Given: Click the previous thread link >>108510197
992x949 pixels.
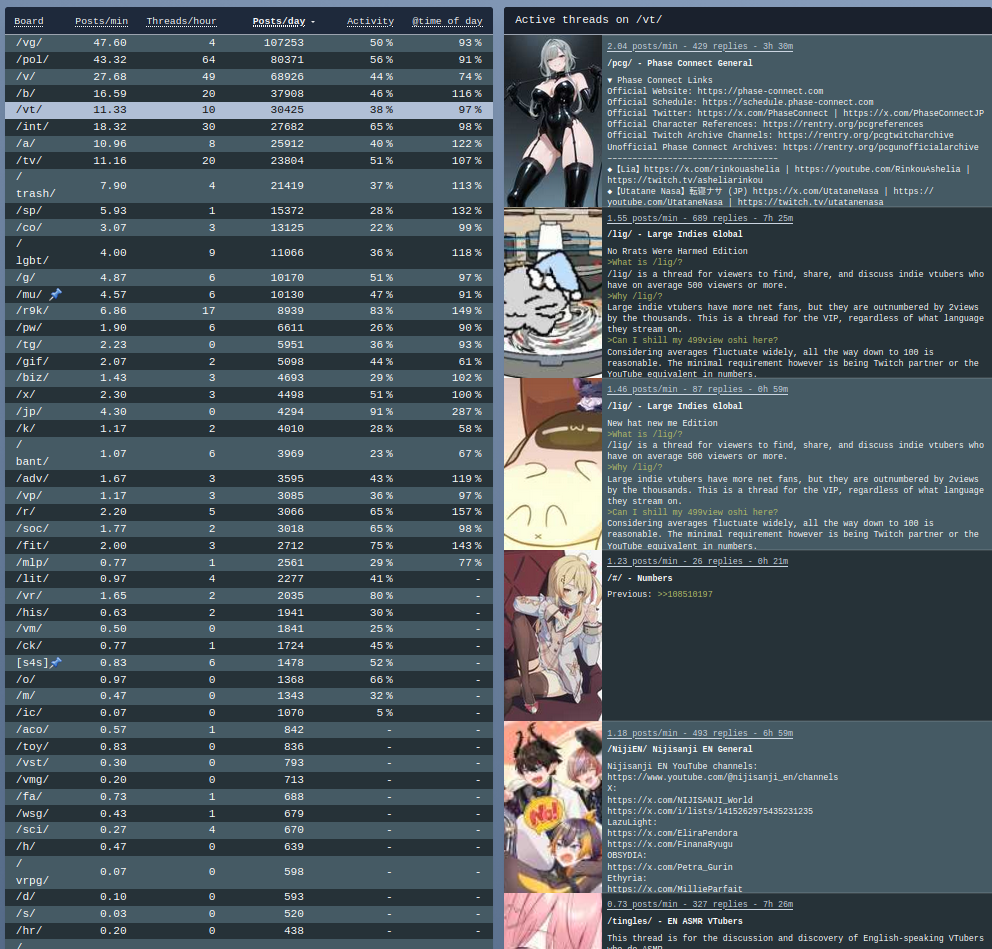Looking at the screenshot, I should coord(685,594).
